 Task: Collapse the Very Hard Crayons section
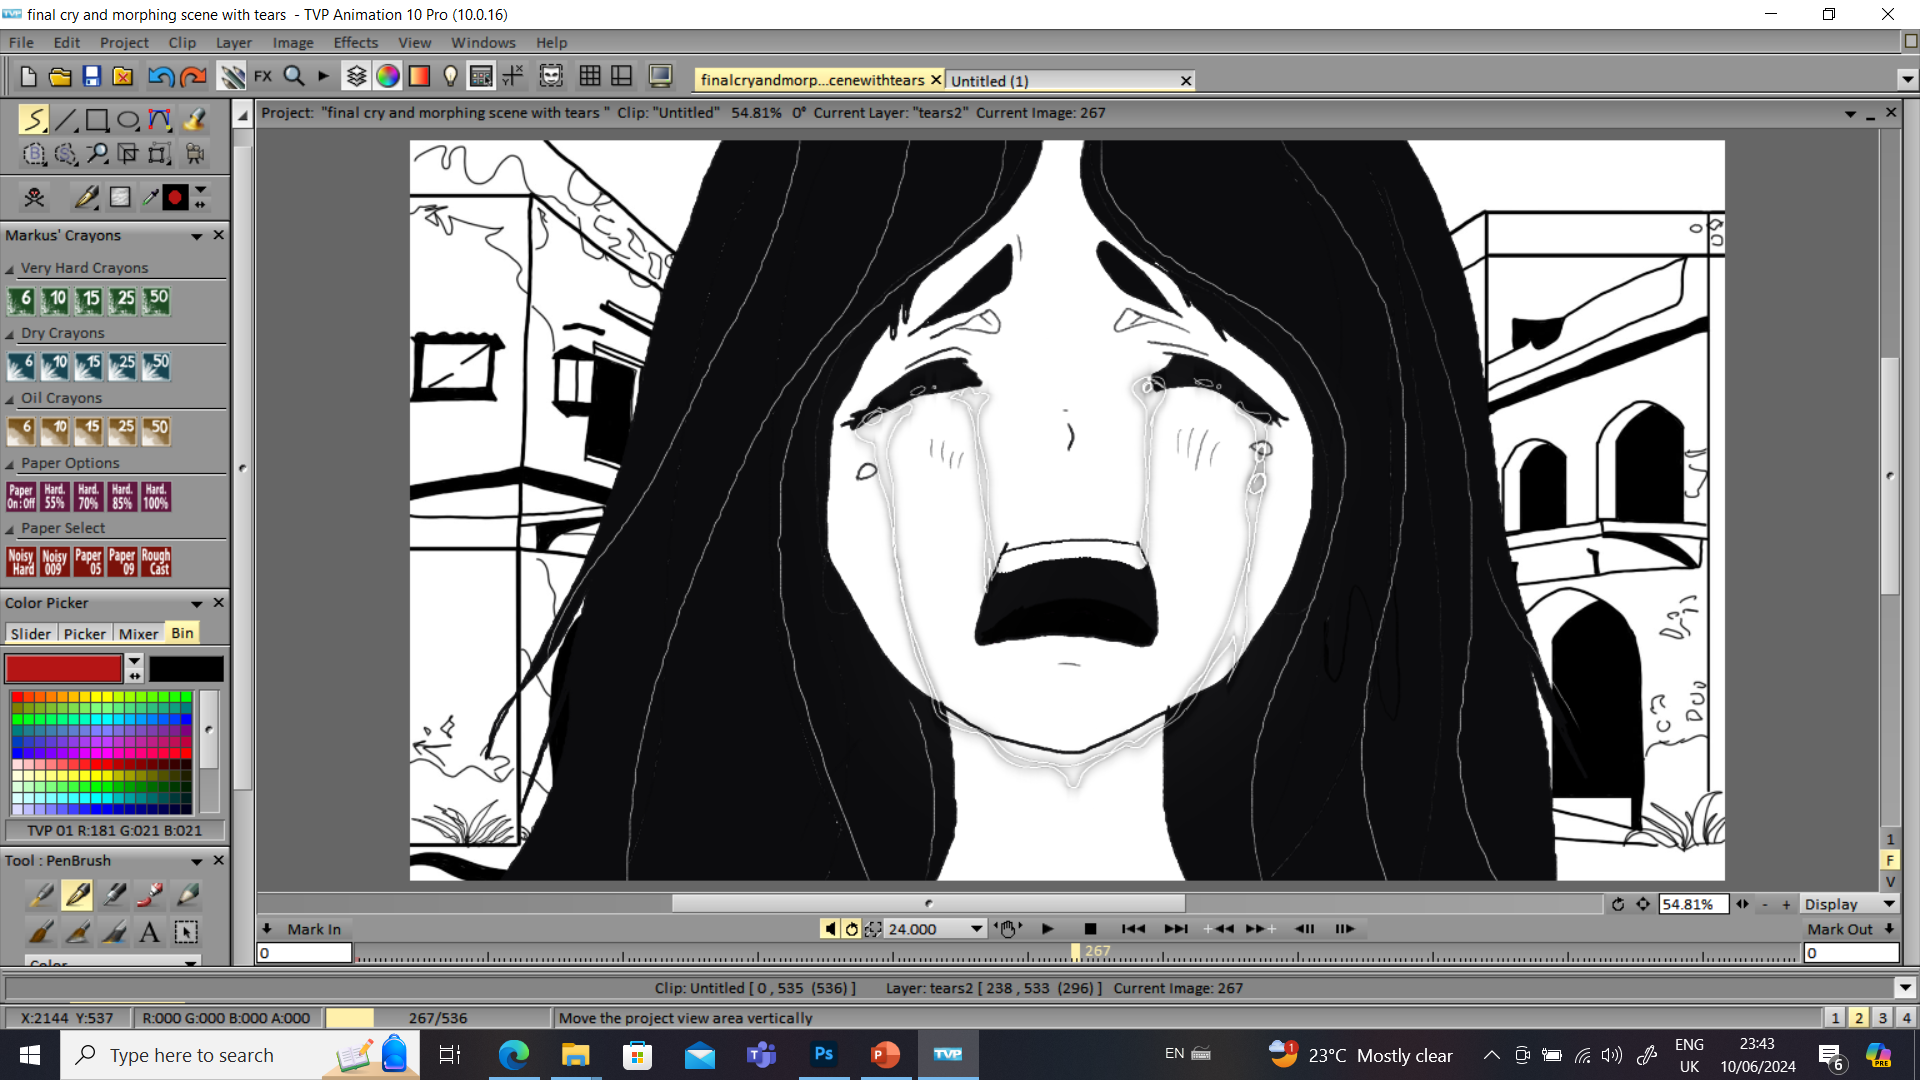[10, 269]
